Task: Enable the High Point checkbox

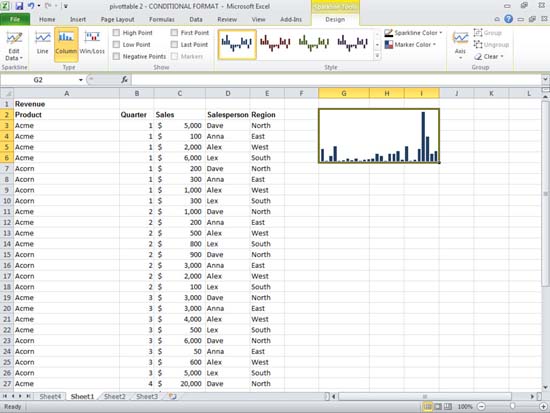Action: [116, 33]
